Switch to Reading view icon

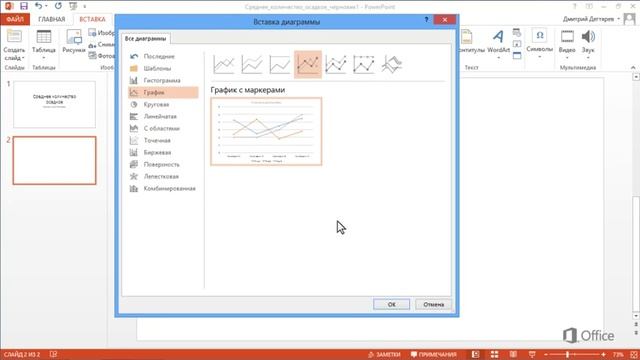point(513,354)
